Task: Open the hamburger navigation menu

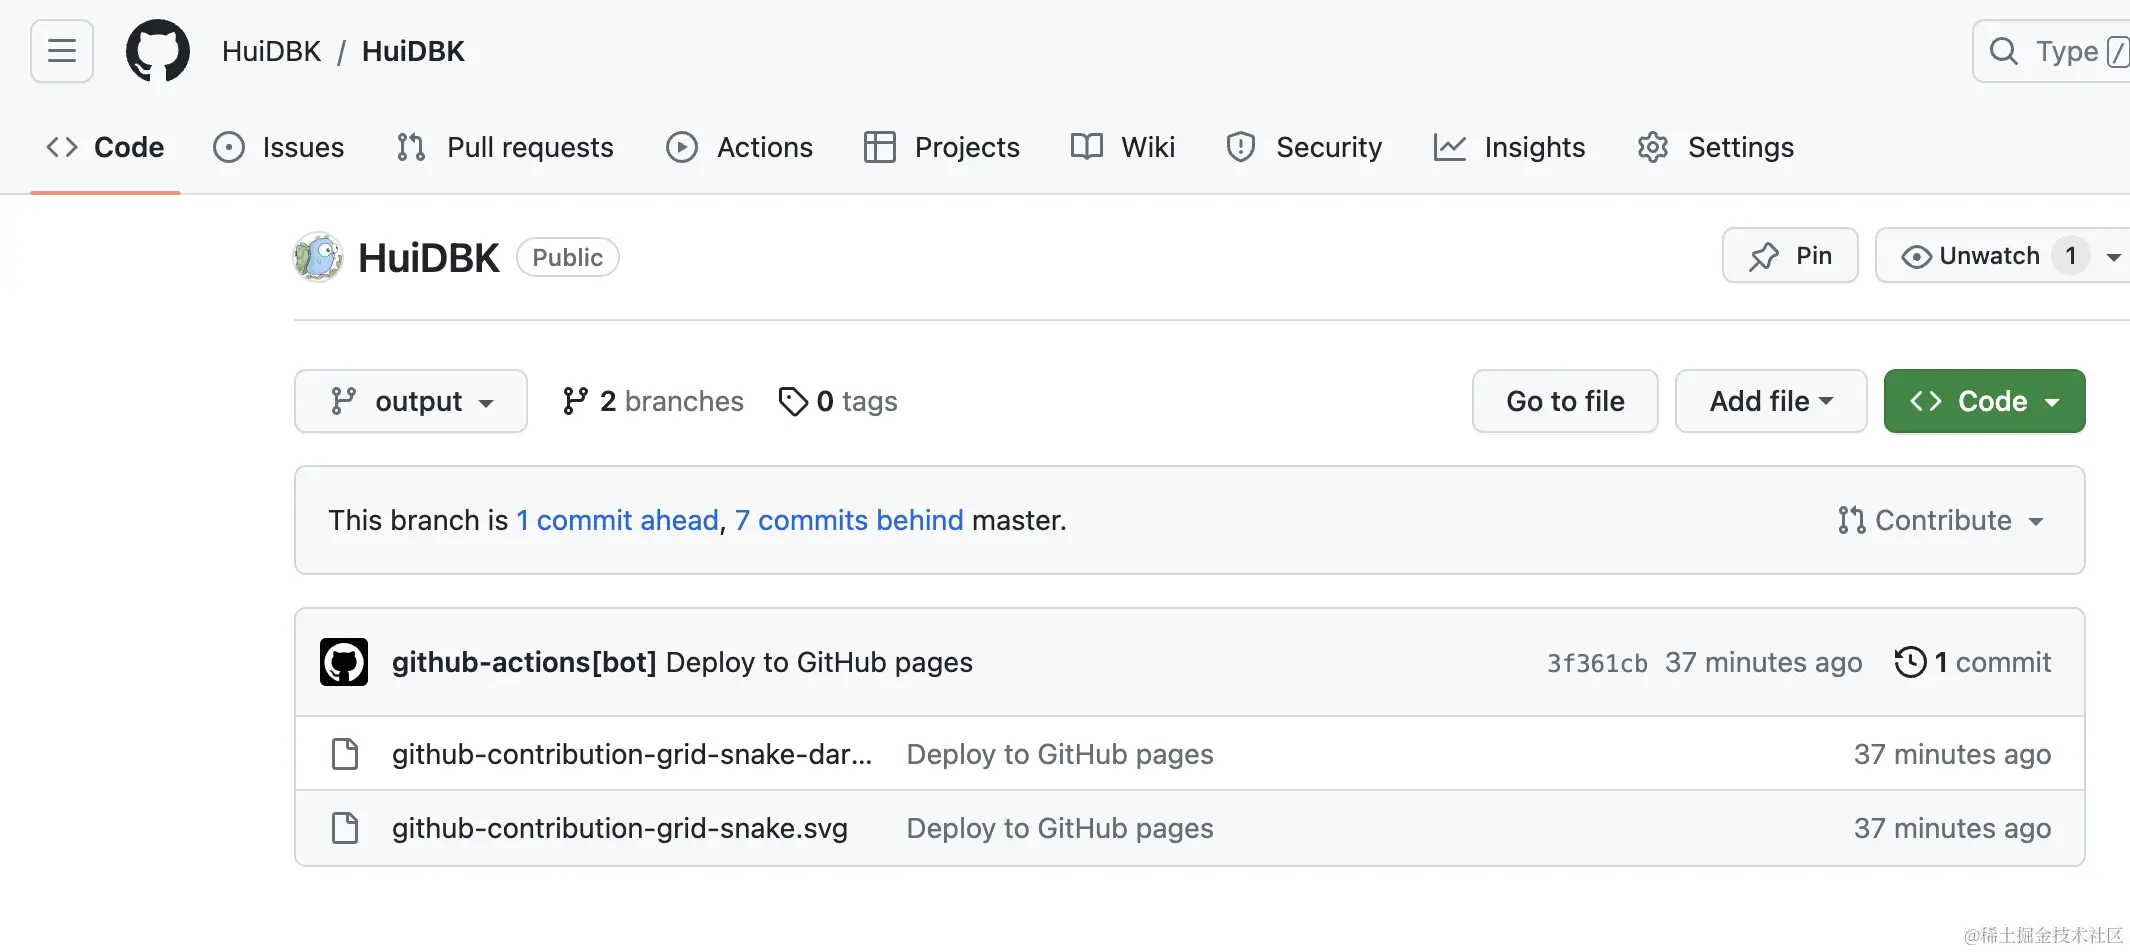Action: tap(62, 51)
